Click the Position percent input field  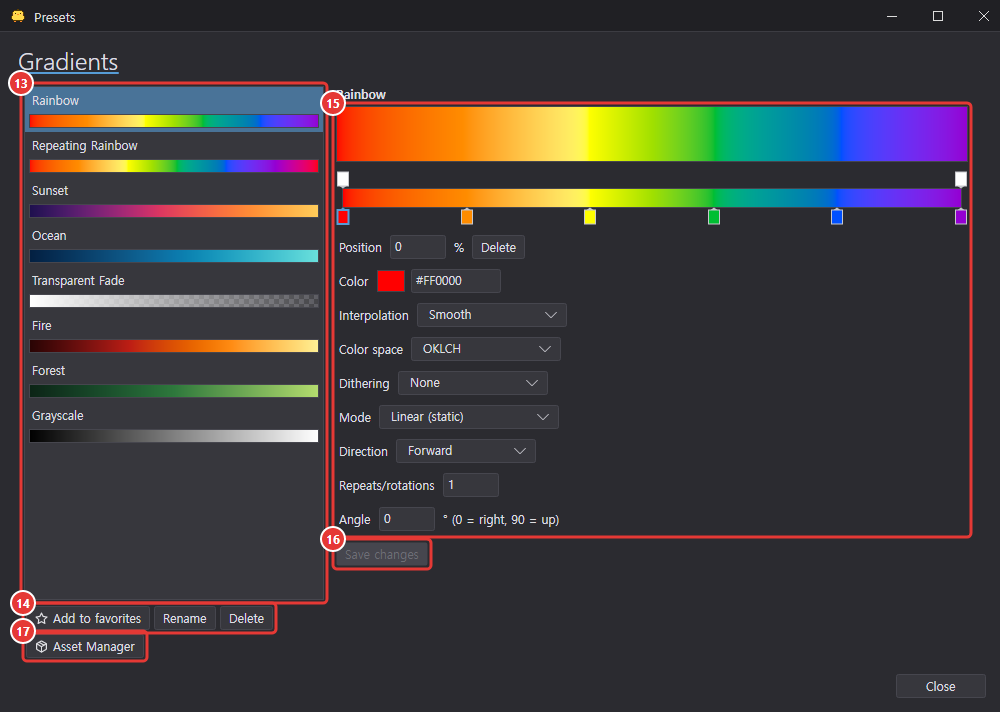418,247
